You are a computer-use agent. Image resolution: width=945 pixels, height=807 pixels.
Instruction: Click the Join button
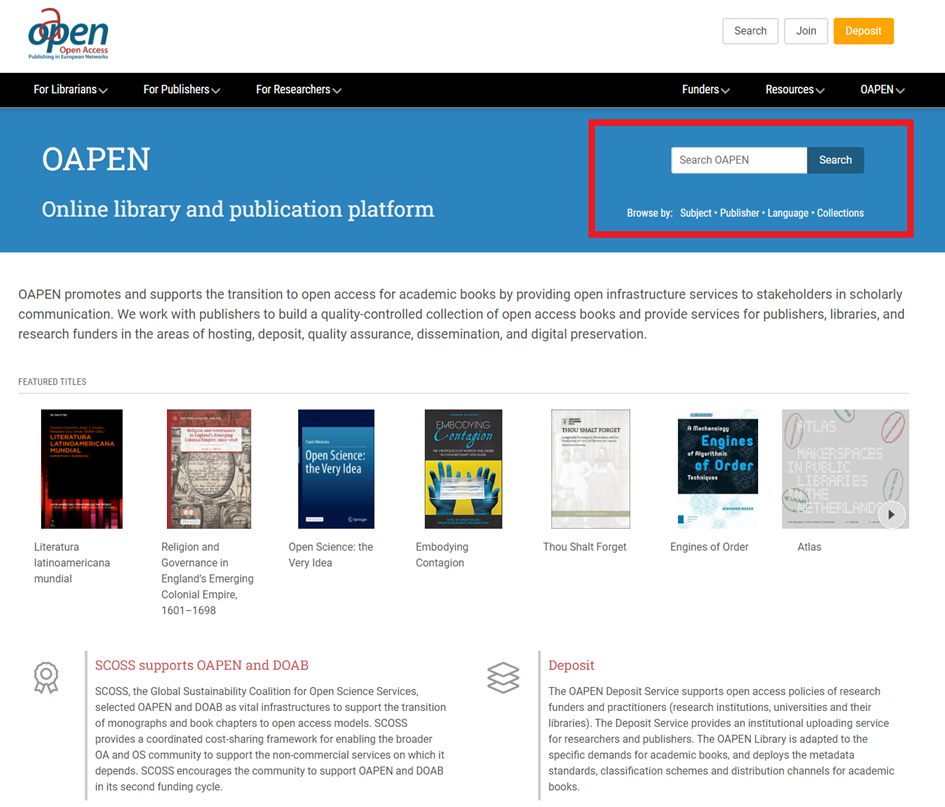pyautogui.click(x=806, y=31)
